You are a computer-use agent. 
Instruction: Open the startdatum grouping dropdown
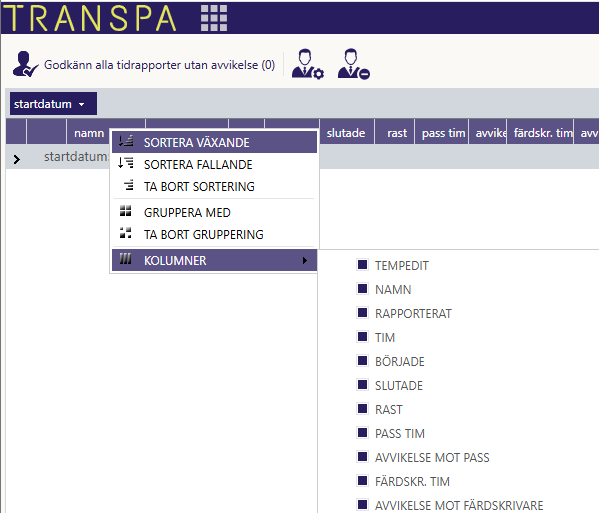coord(53,104)
